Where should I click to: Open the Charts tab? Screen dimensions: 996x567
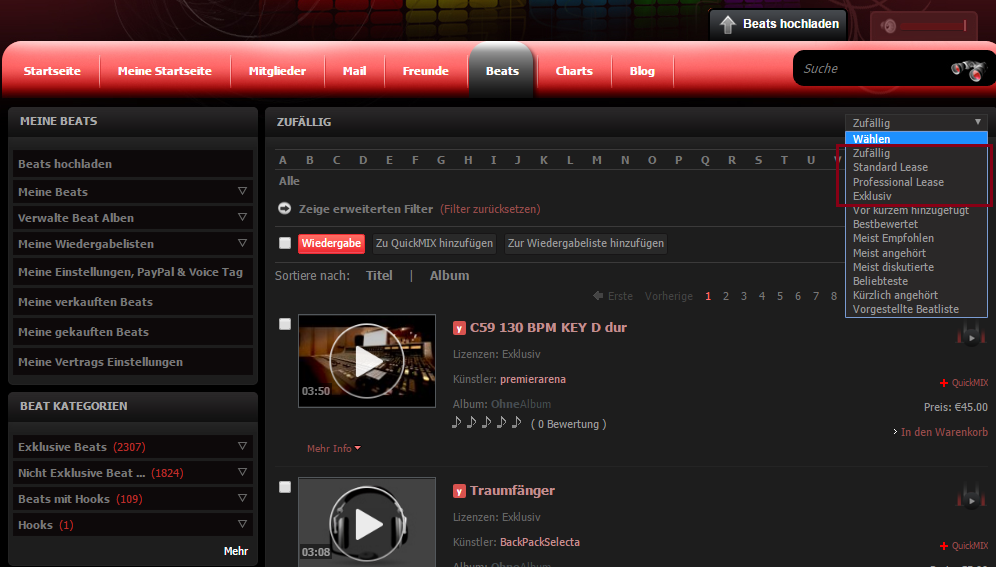point(574,71)
